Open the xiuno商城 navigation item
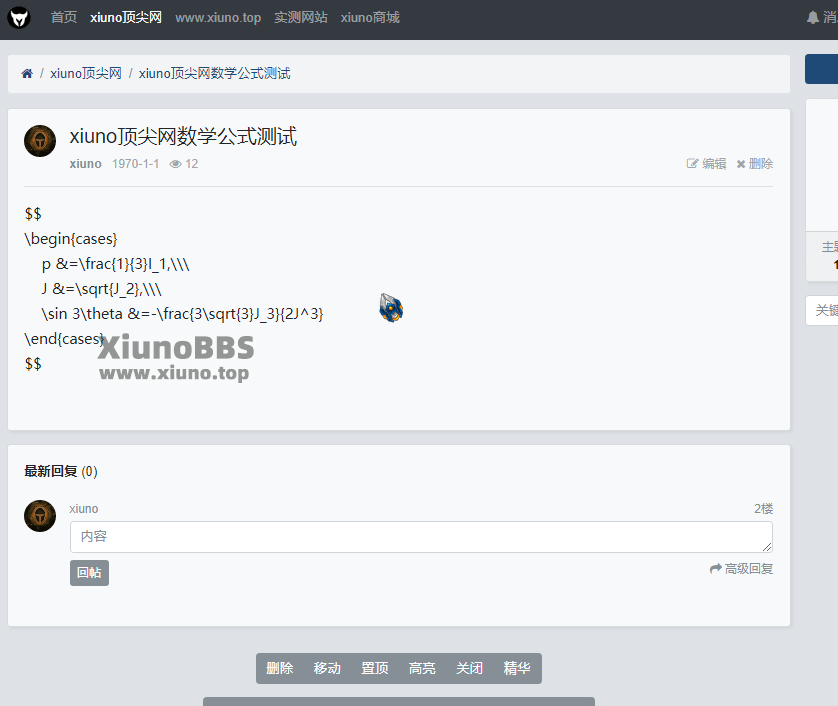This screenshot has width=838, height=706. 370,18
